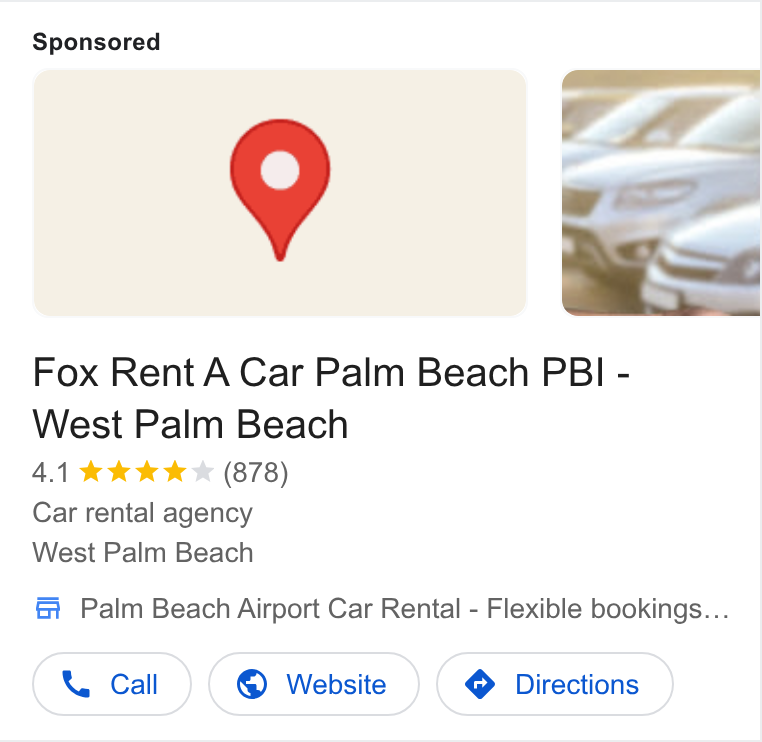762x742 pixels.
Task: Click the 4.1 rating number
Action: tap(51, 472)
